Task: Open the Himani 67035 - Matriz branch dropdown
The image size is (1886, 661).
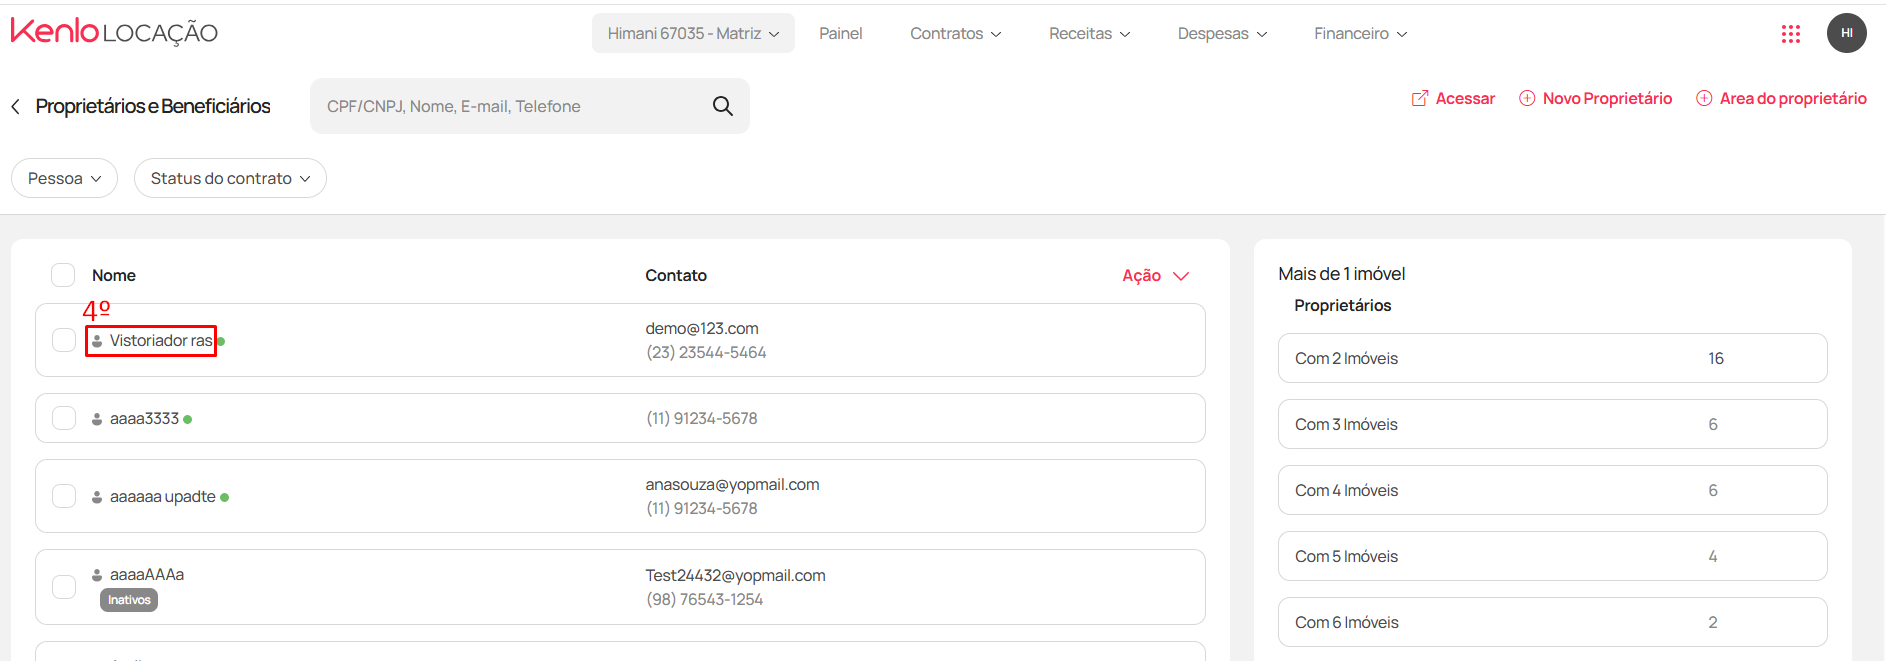Action: [x=693, y=33]
